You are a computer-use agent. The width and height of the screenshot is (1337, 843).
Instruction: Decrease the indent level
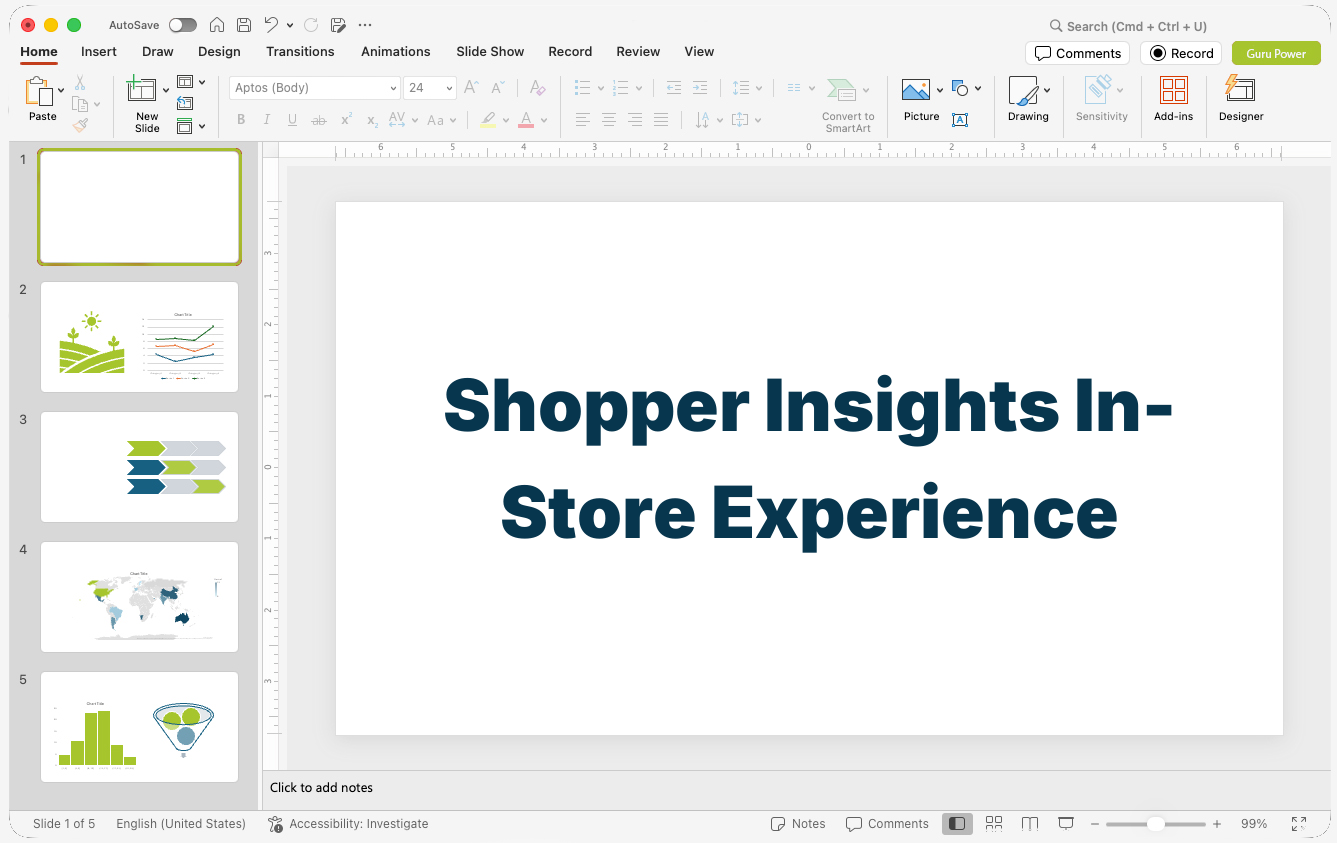[x=674, y=88]
